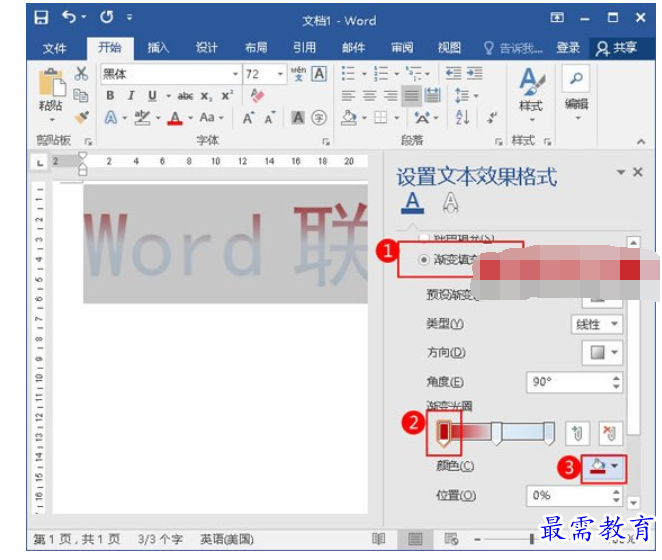Clear all formatting with eraser icon
This screenshot has height=560, width=662.
pyautogui.click(x=257, y=95)
